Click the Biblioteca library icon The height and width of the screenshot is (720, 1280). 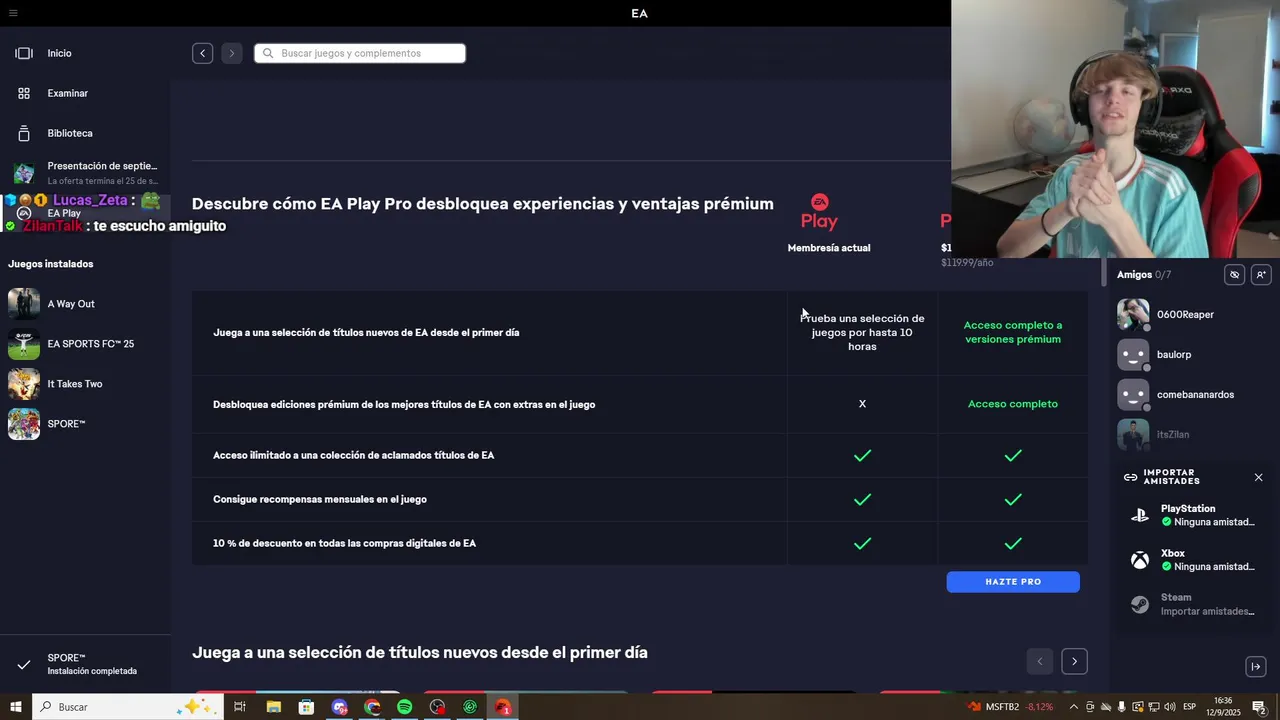coord(24,133)
